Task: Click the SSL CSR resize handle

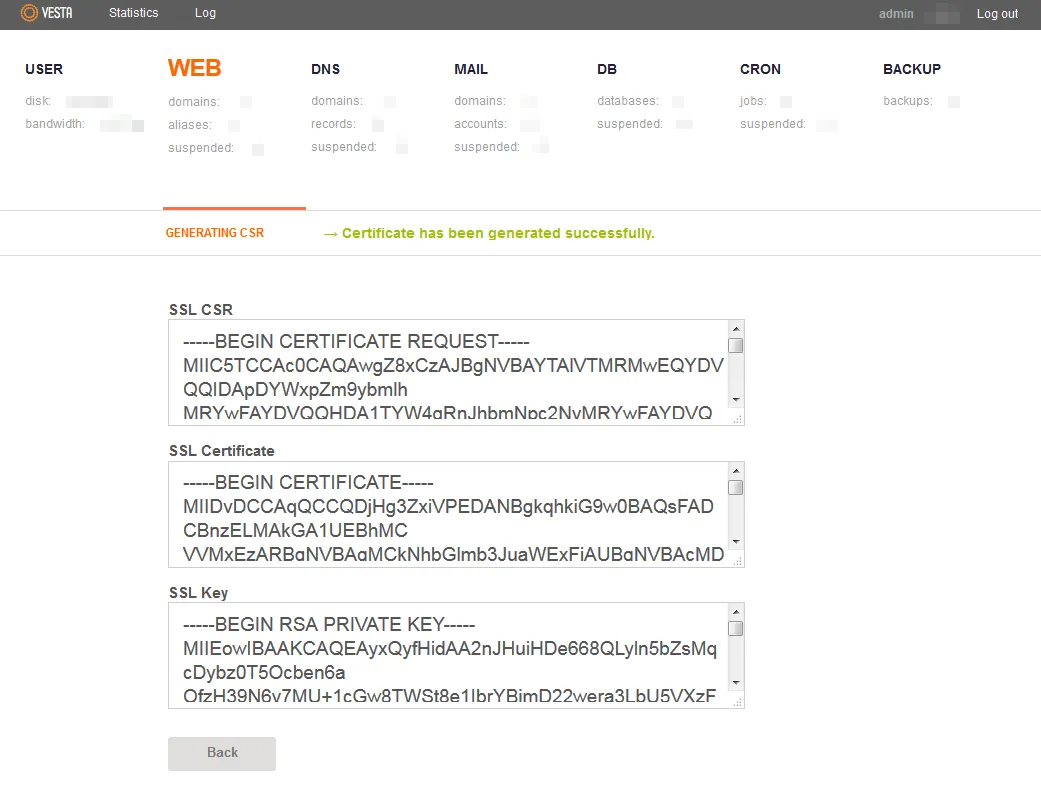Action: point(737,419)
